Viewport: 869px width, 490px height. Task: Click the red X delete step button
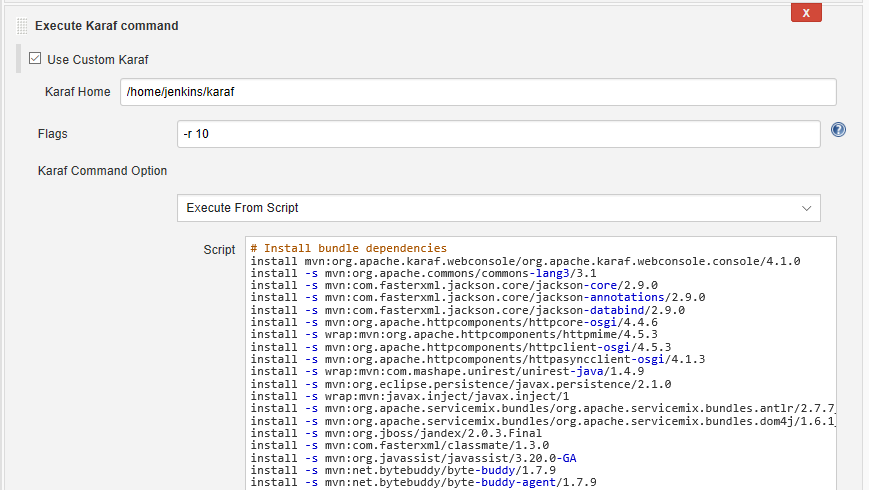click(806, 13)
